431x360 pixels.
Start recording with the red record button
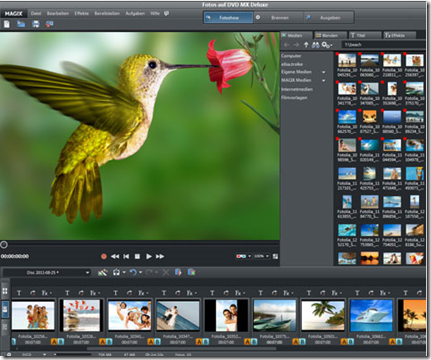104,256
